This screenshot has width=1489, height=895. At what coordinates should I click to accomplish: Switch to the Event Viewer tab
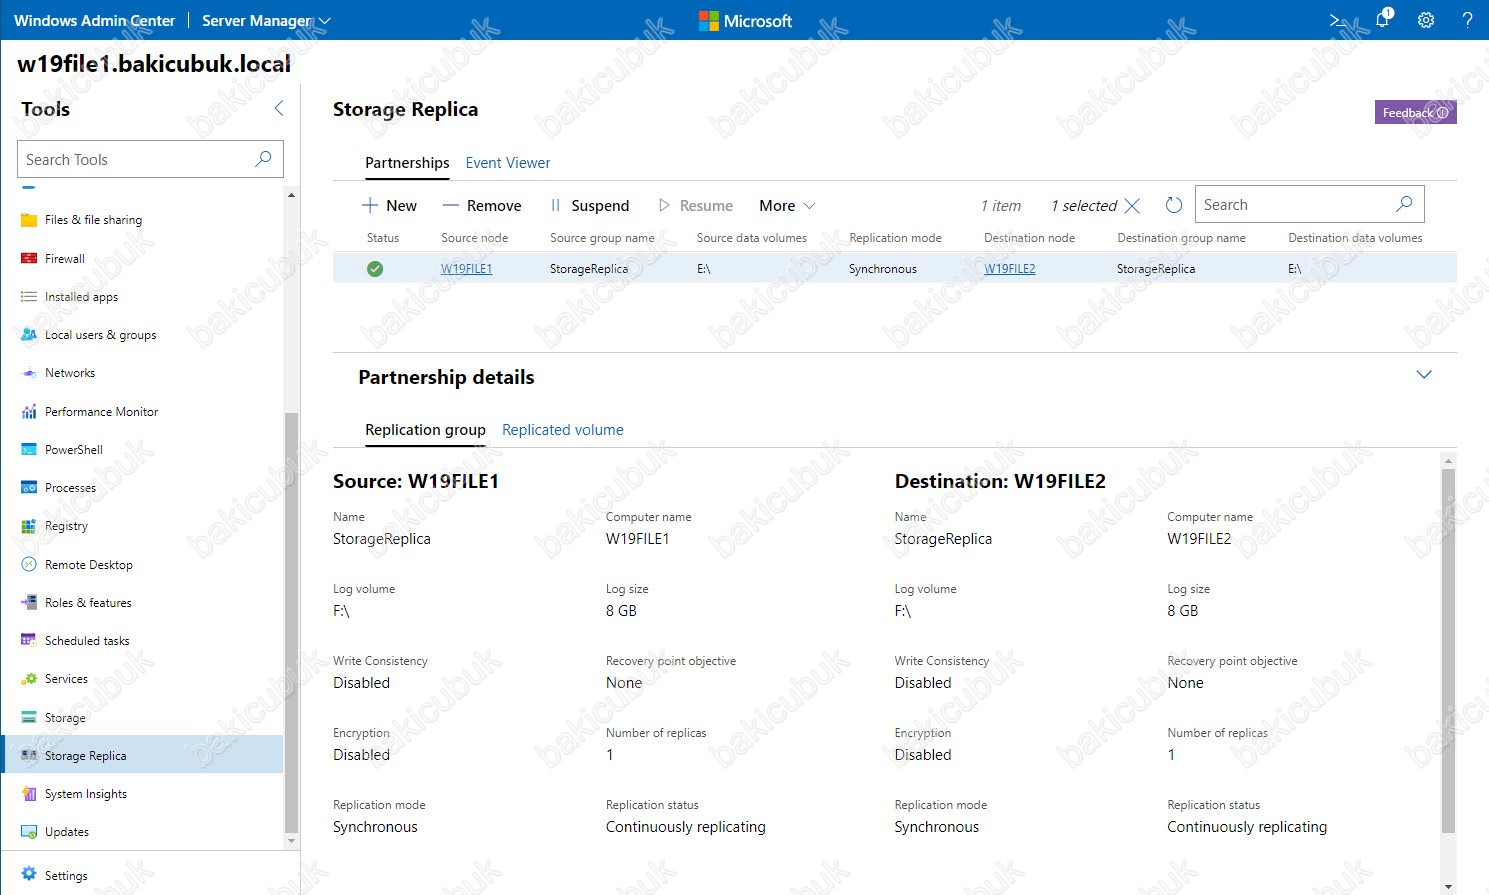pos(507,163)
